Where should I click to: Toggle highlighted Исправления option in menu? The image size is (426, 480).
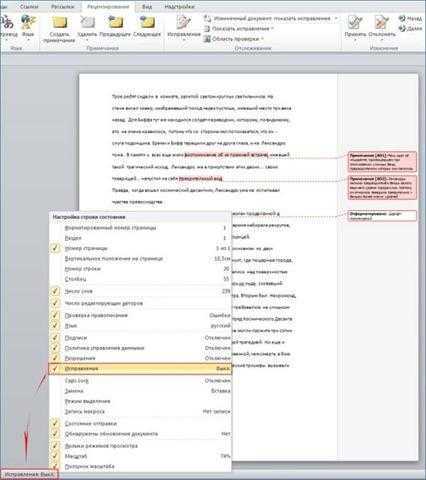140,369
